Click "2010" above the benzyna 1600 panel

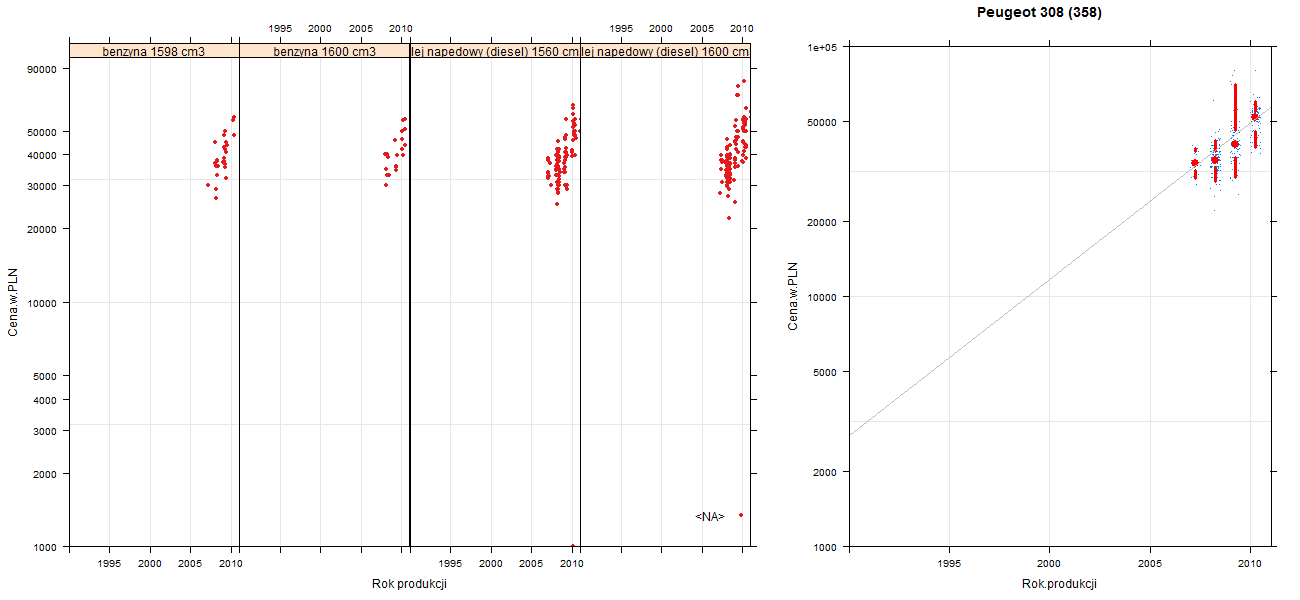tap(400, 28)
